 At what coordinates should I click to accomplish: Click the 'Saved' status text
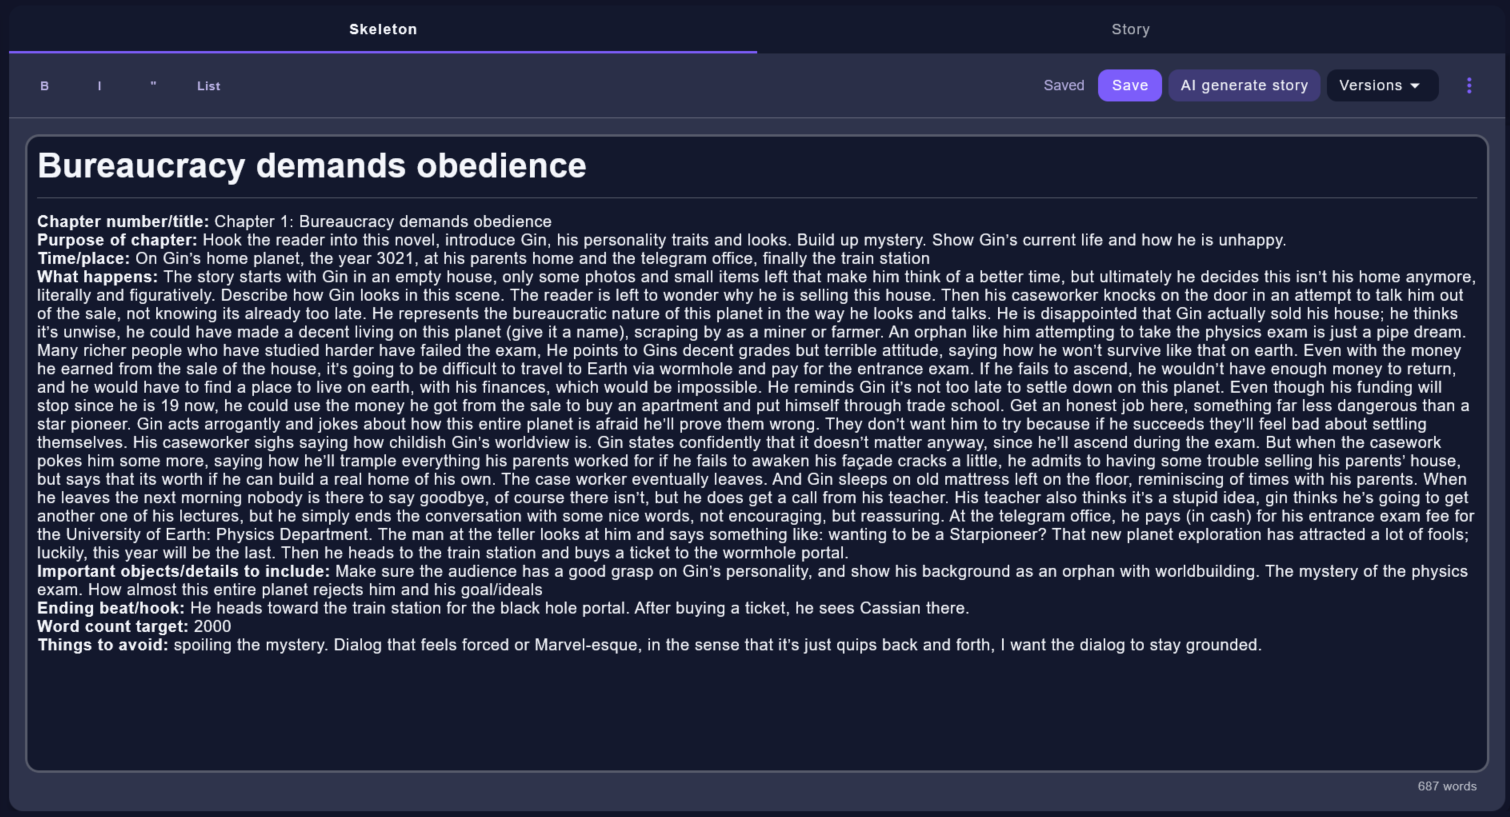(1063, 86)
